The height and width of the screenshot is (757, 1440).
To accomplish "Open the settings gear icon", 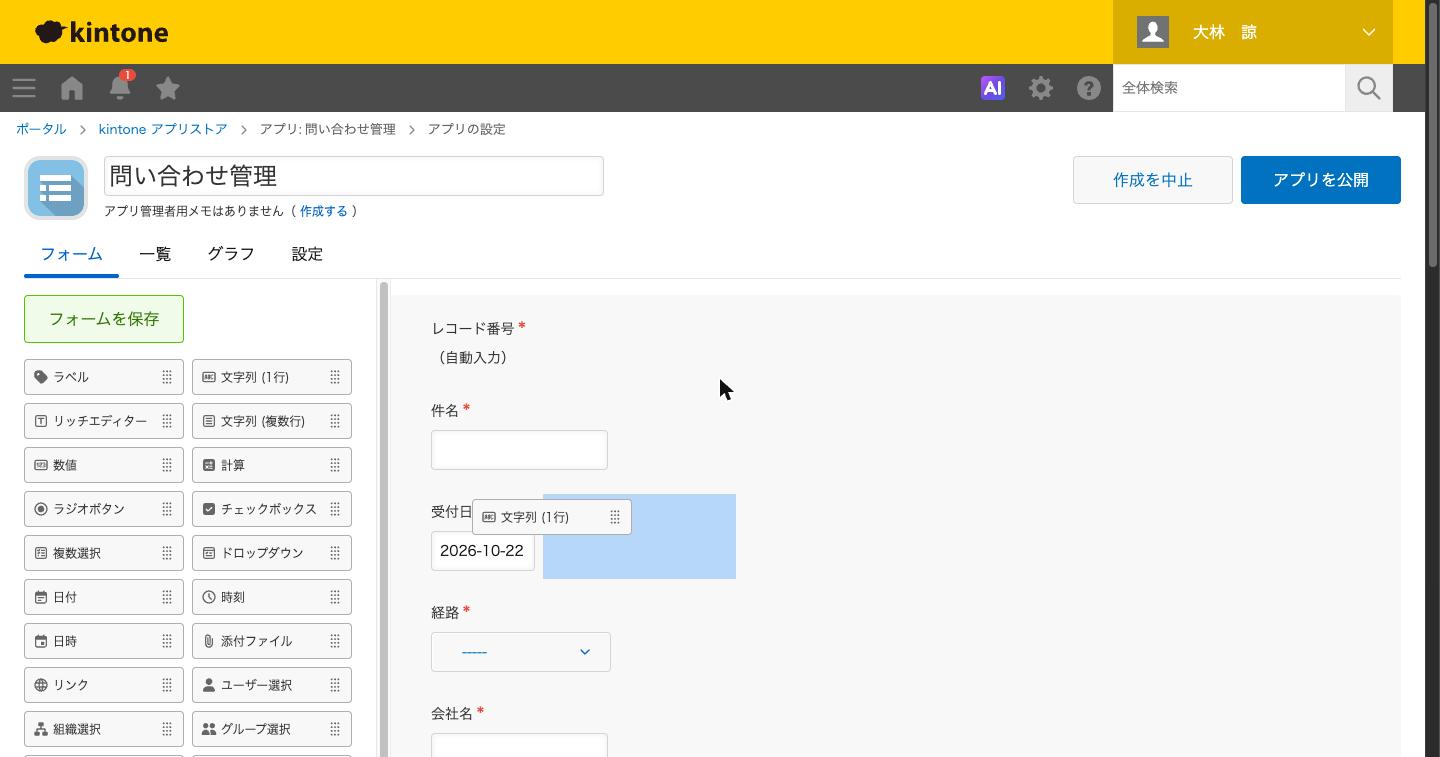I will coord(1041,88).
